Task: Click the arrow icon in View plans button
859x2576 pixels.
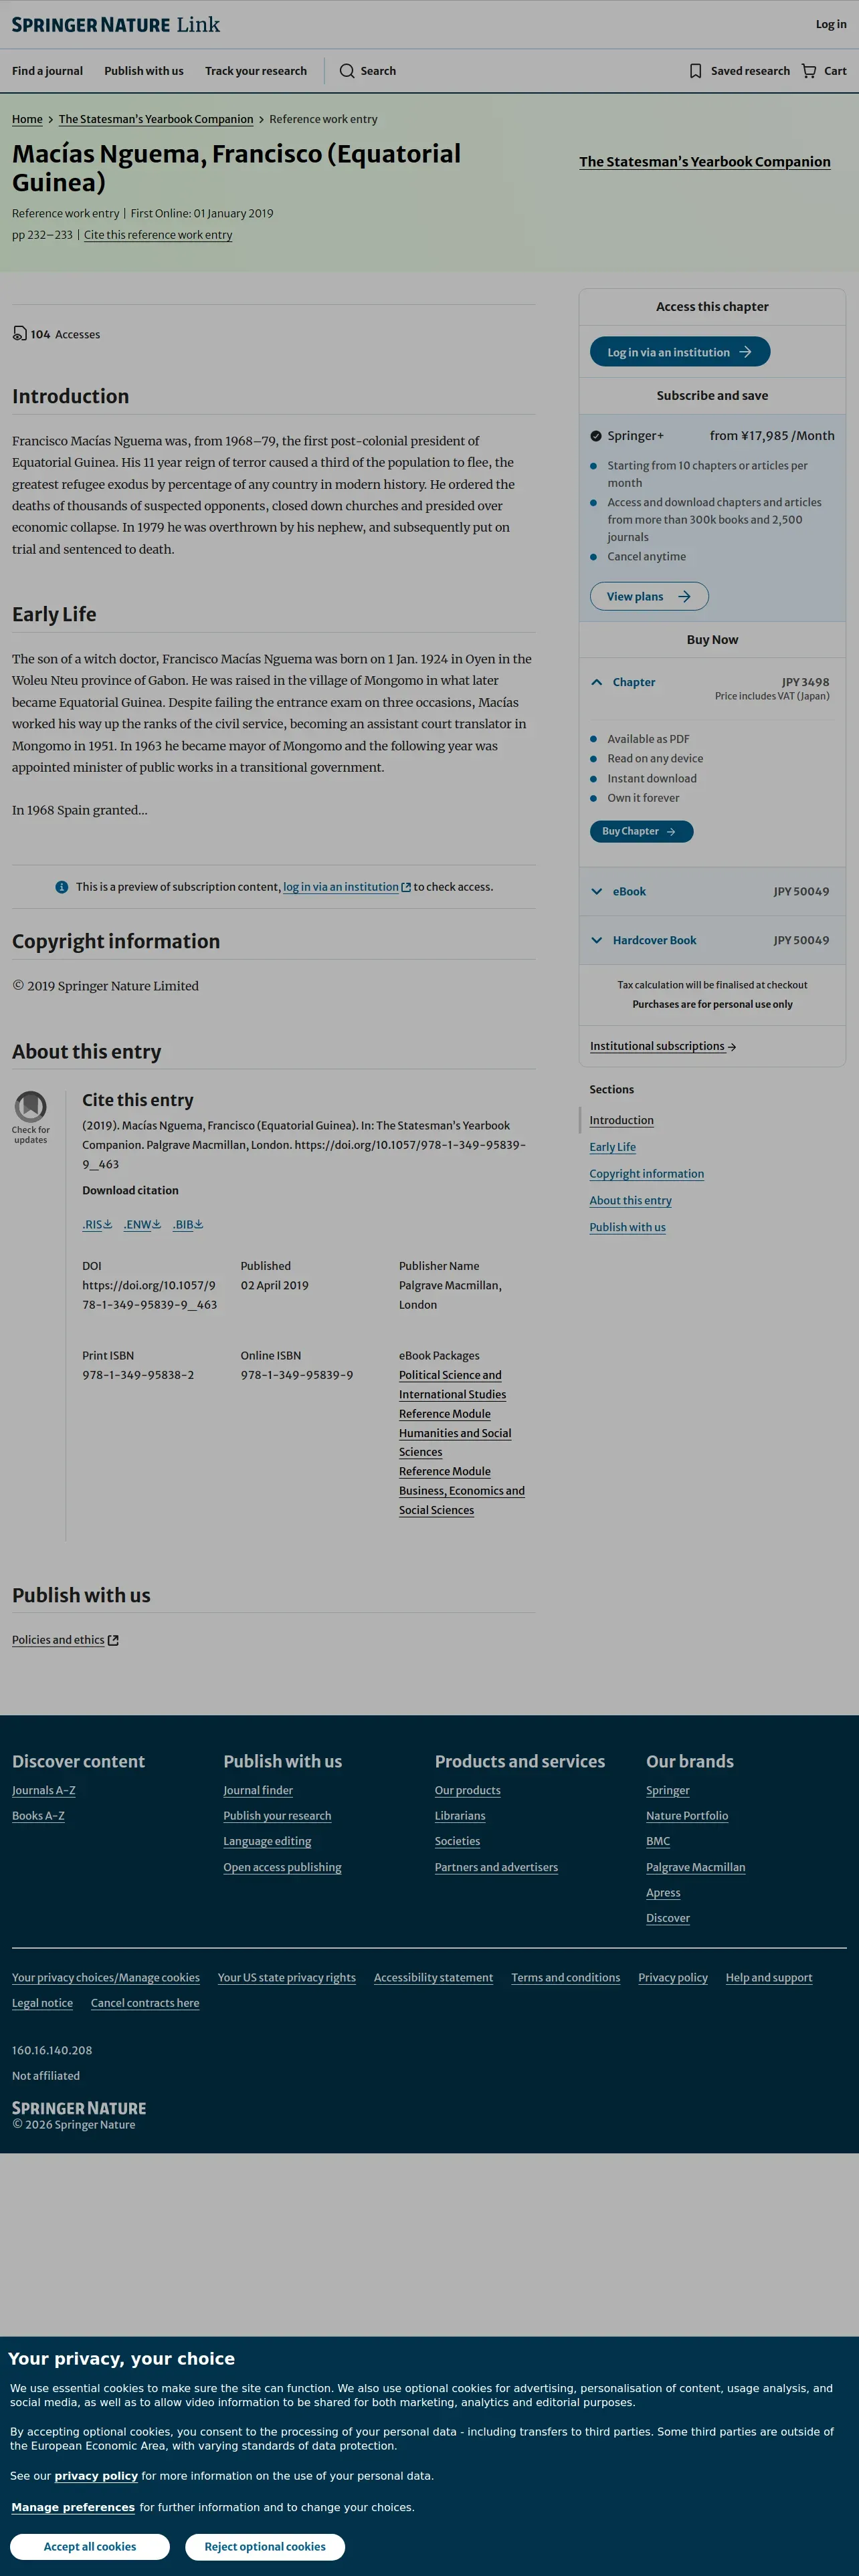Action: 684,597
